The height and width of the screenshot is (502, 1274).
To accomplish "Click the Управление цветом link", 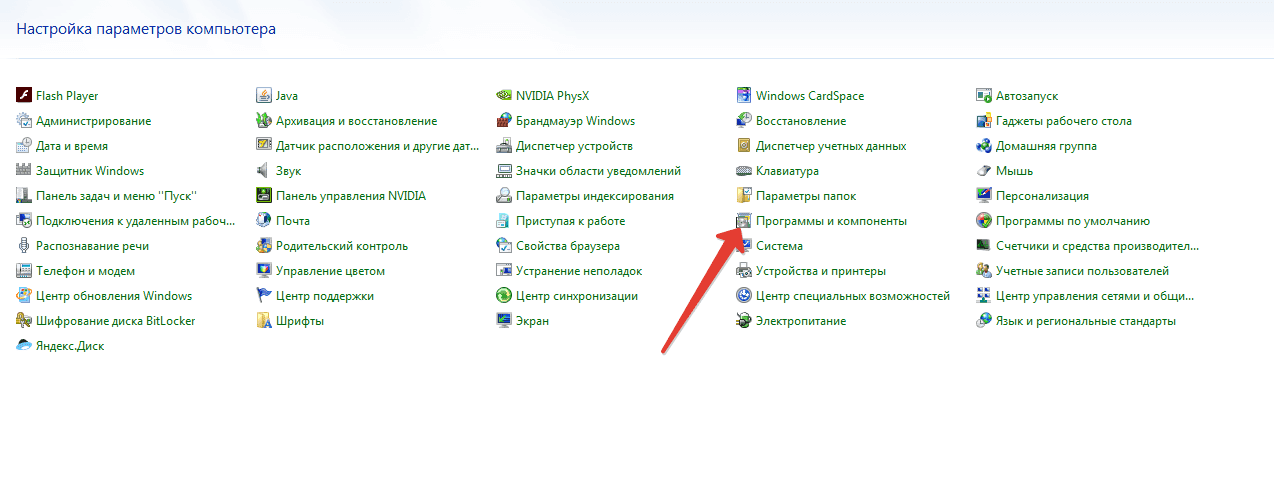I will coord(330,271).
